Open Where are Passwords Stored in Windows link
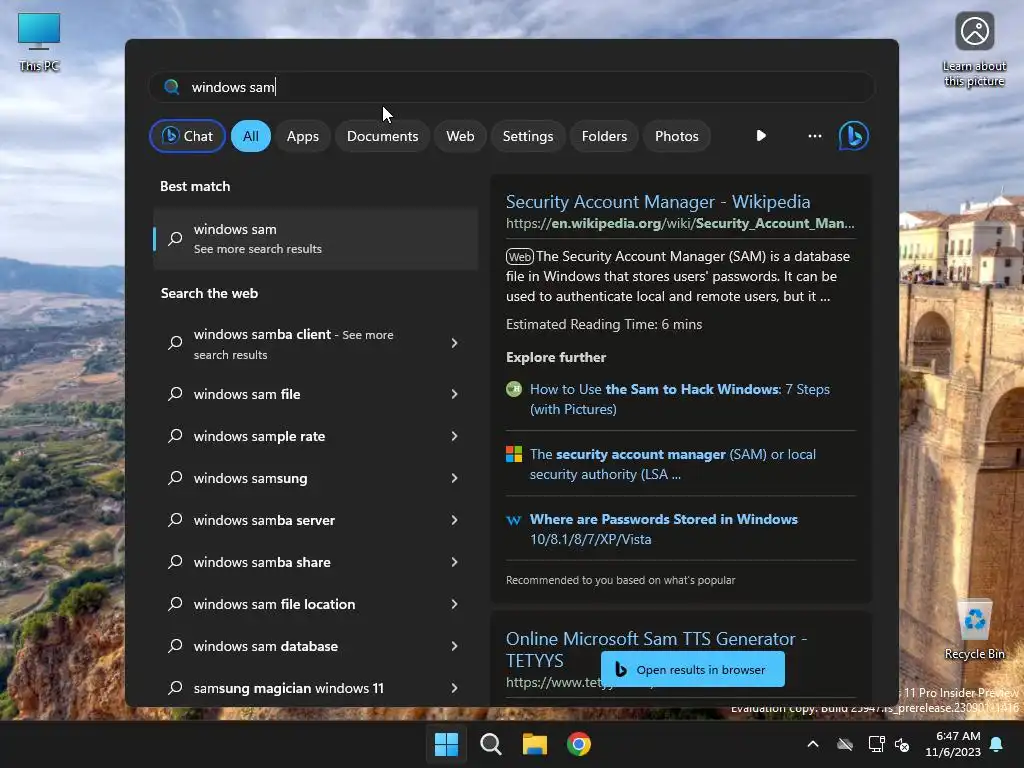The image size is (1024, 768). [664, 529]
